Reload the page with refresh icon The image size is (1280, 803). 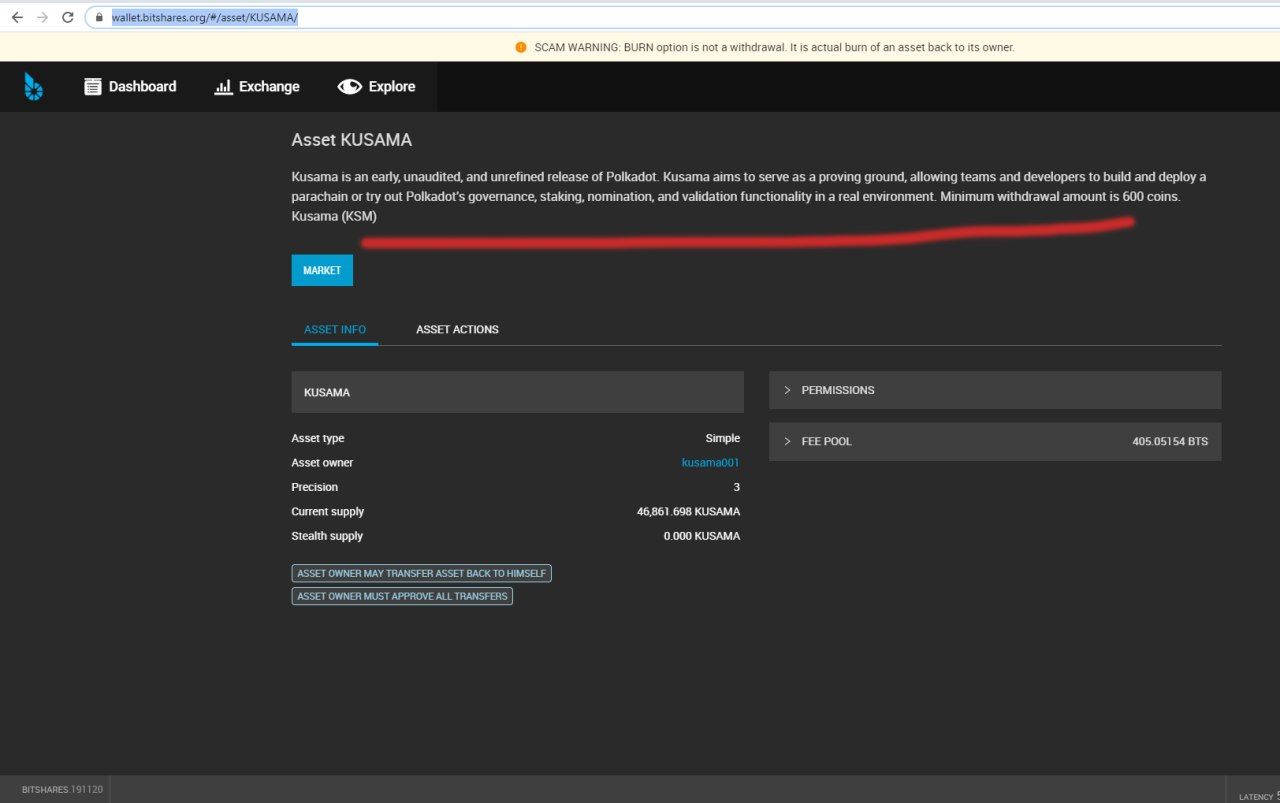point(68,18)
